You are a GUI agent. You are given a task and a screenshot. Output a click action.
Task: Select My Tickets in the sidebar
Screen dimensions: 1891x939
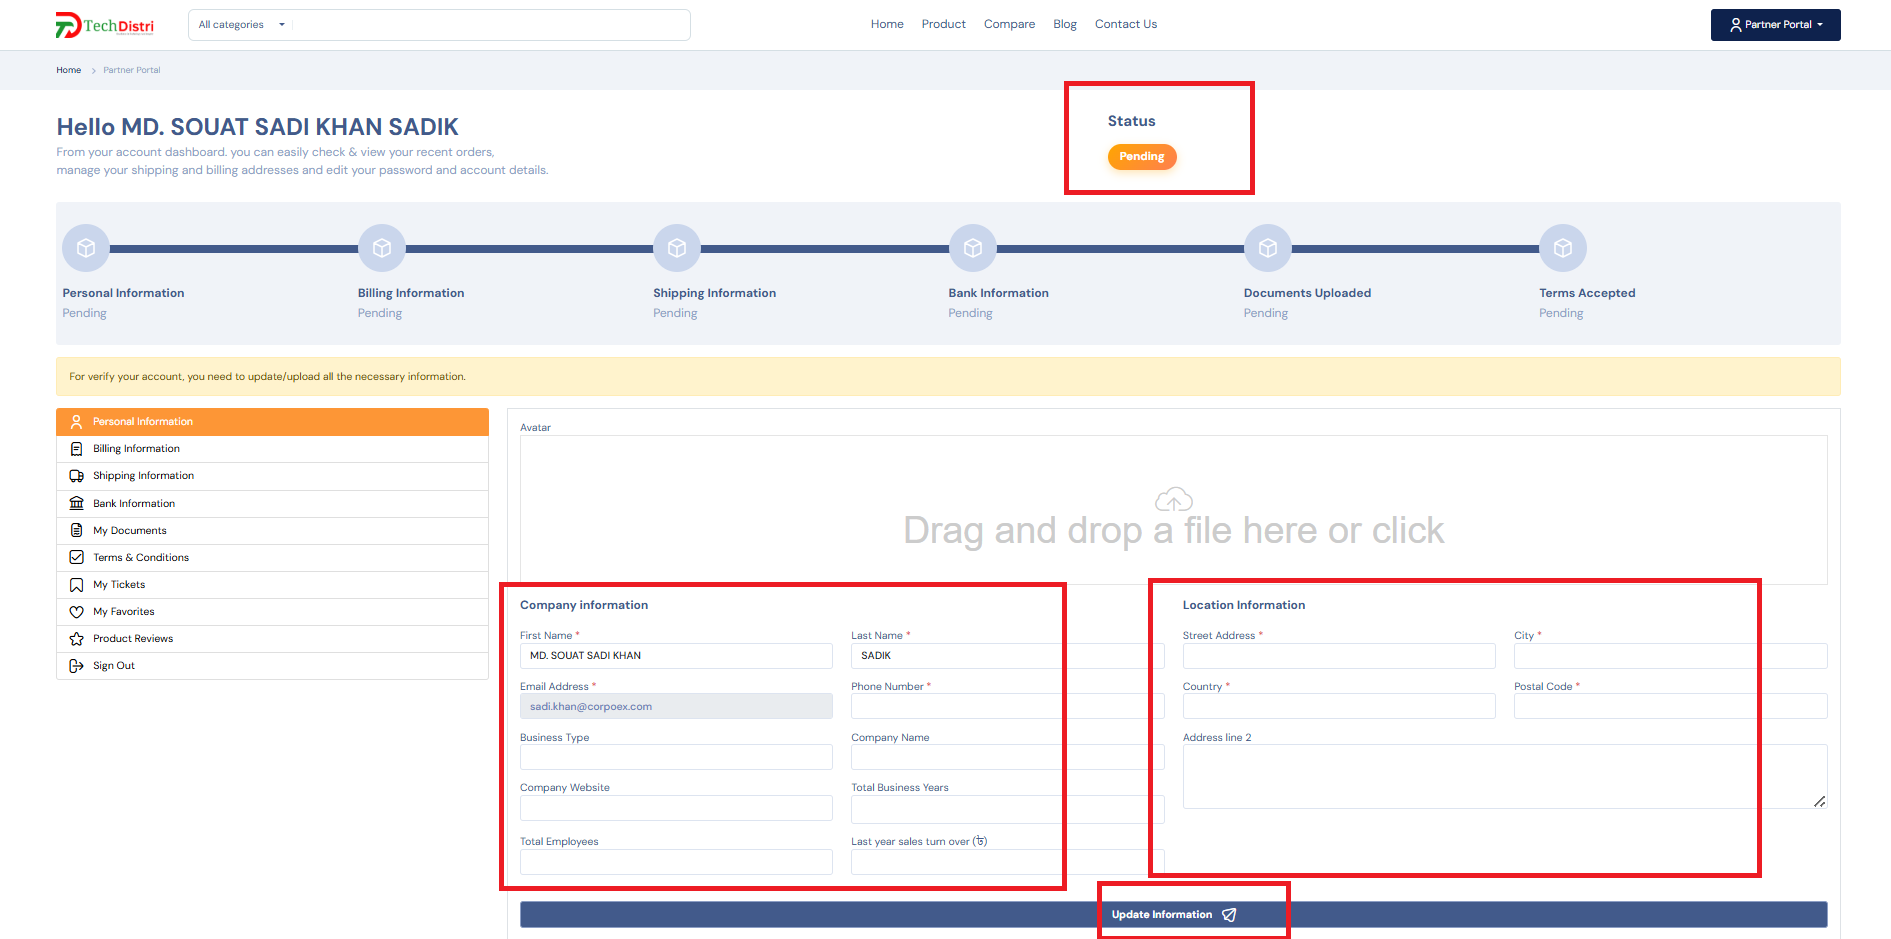click(119, 585)
